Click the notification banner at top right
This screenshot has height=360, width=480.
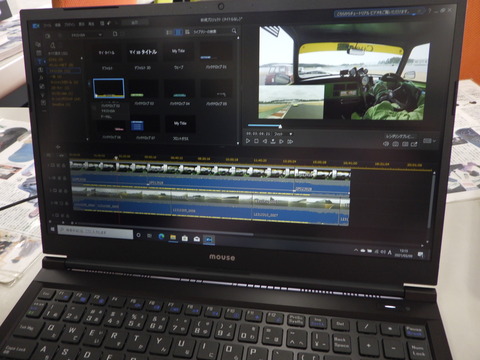point(379,13)
